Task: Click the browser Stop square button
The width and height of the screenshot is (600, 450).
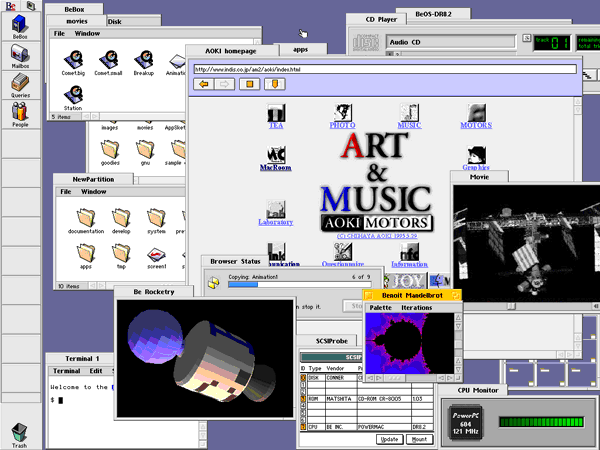Action: (x=249, y=84)
